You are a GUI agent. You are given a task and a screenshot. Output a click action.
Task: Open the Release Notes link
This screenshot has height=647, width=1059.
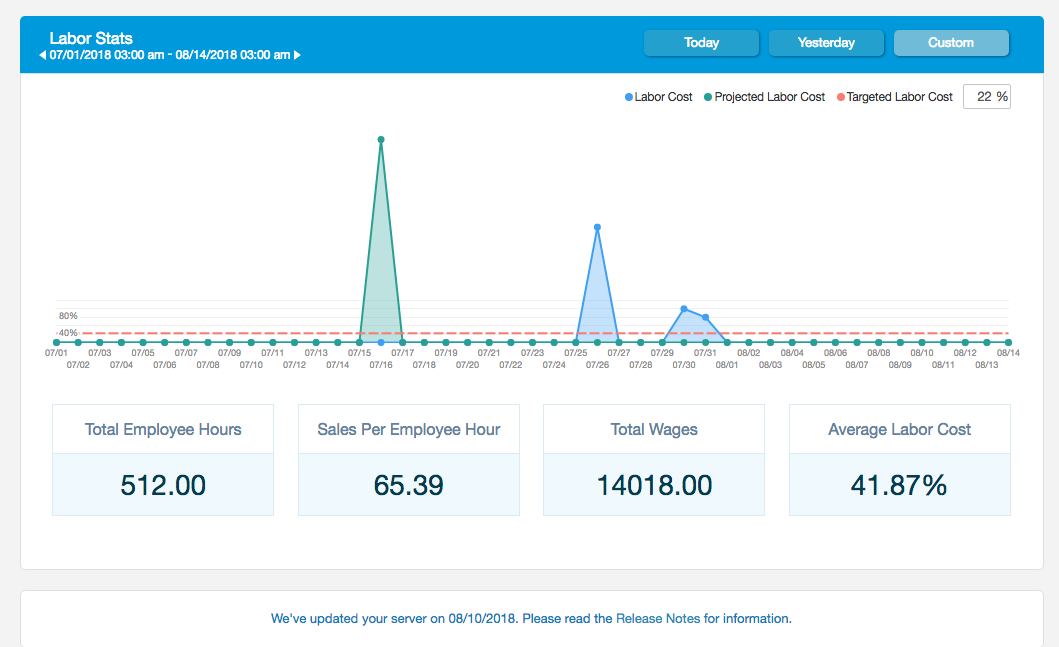pos(658,619)
